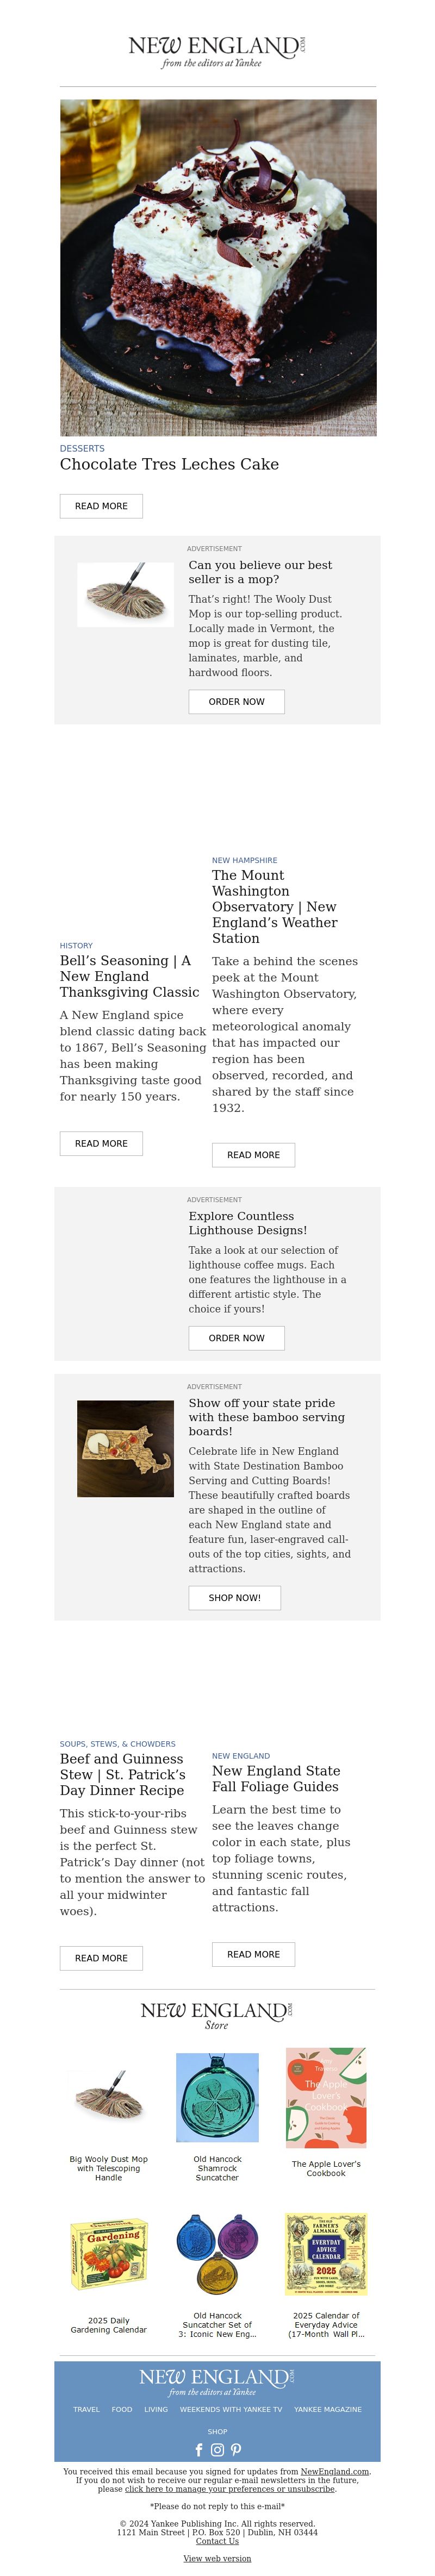This screenshot has height=2576, width=435.
Task: Open the Massachusetts bamboo board image
Action: click(x=125, y=1448)
